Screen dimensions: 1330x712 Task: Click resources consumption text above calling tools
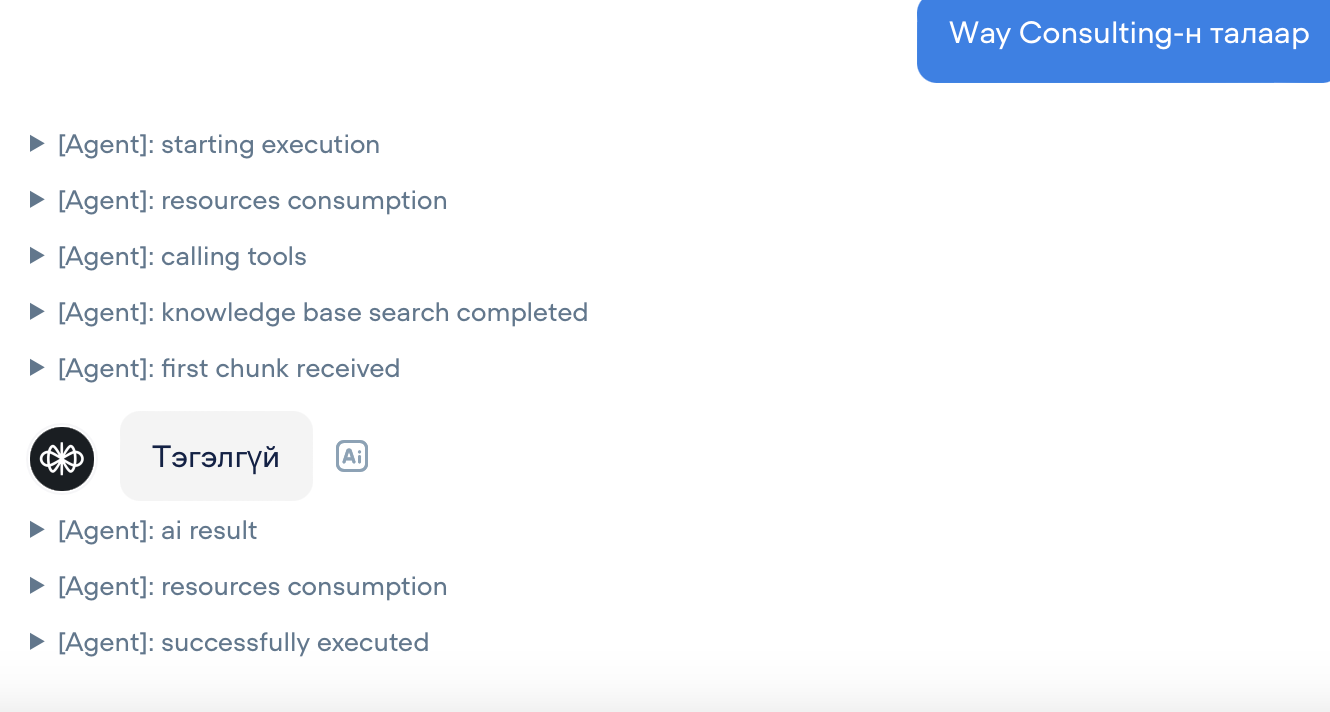[x=253, y=200]
